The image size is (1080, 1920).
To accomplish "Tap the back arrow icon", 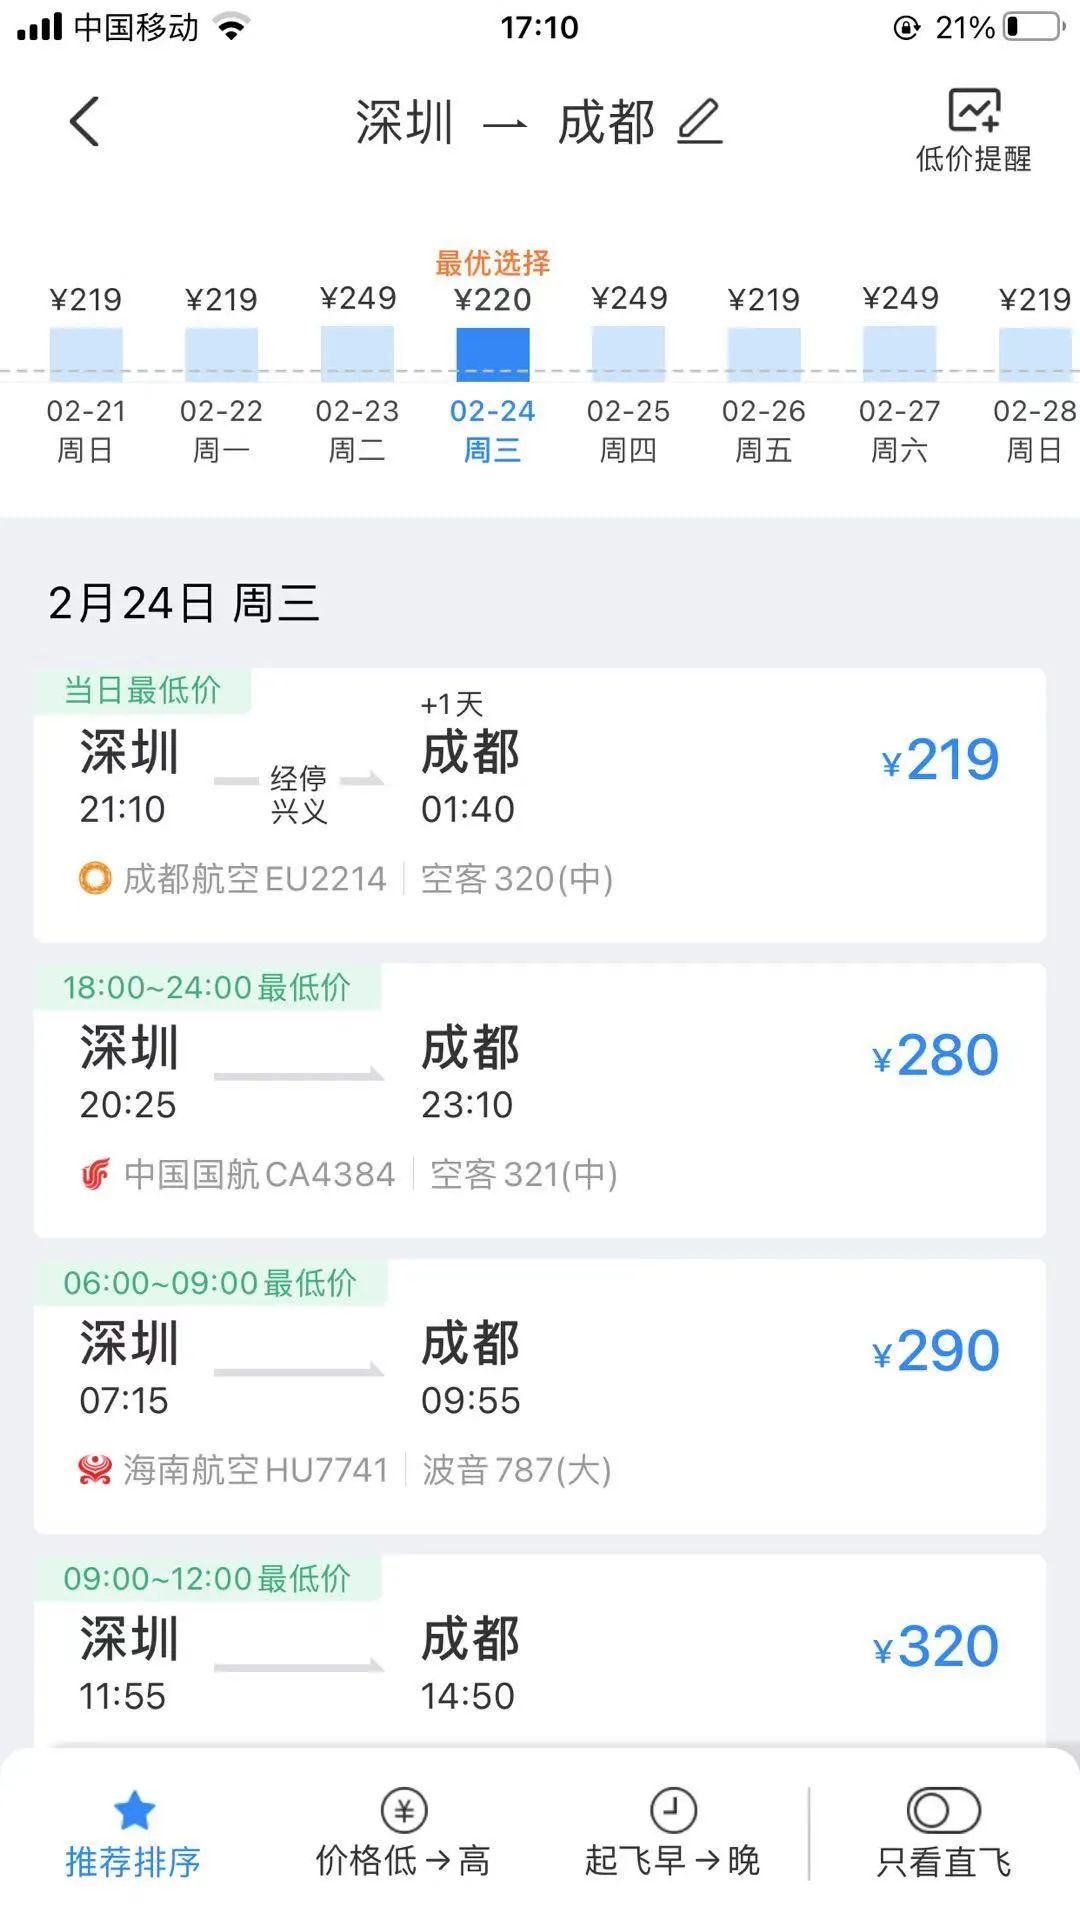I will tap(85, 122).
